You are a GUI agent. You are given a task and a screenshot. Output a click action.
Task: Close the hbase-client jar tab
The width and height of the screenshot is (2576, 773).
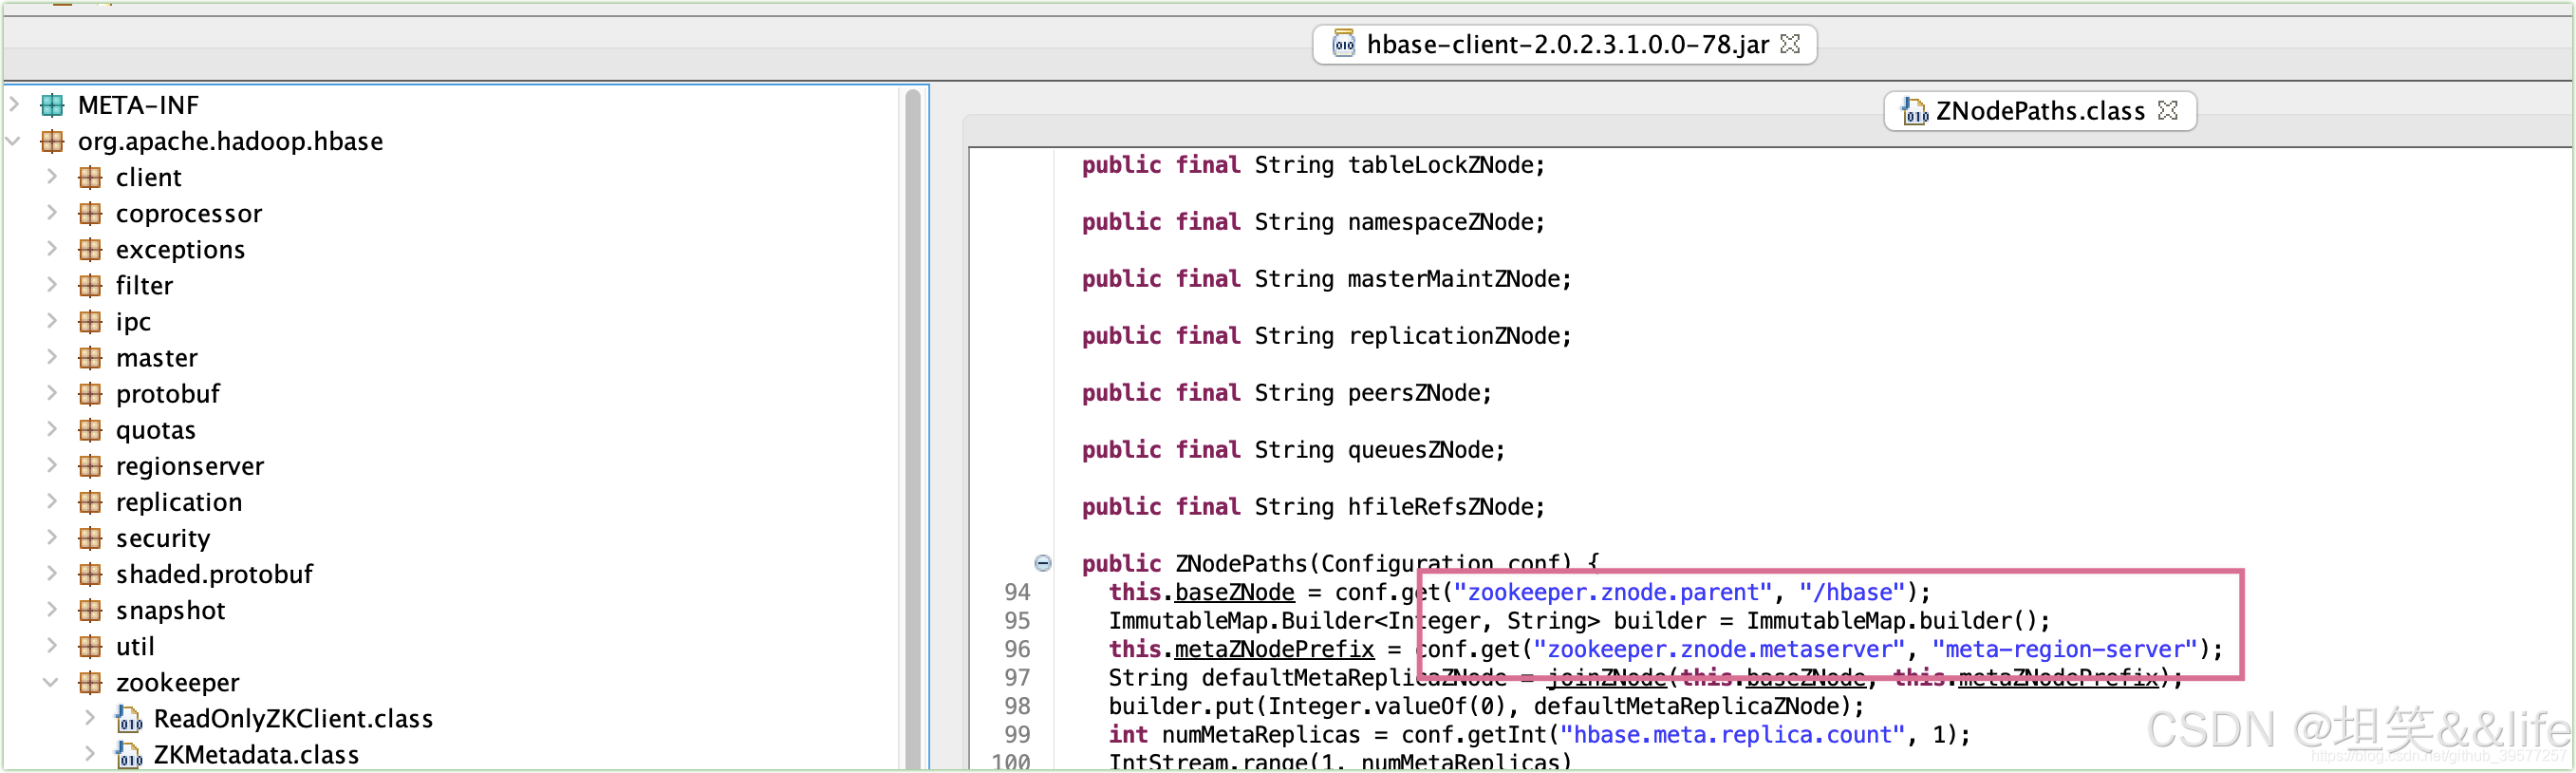point(1790,44)
